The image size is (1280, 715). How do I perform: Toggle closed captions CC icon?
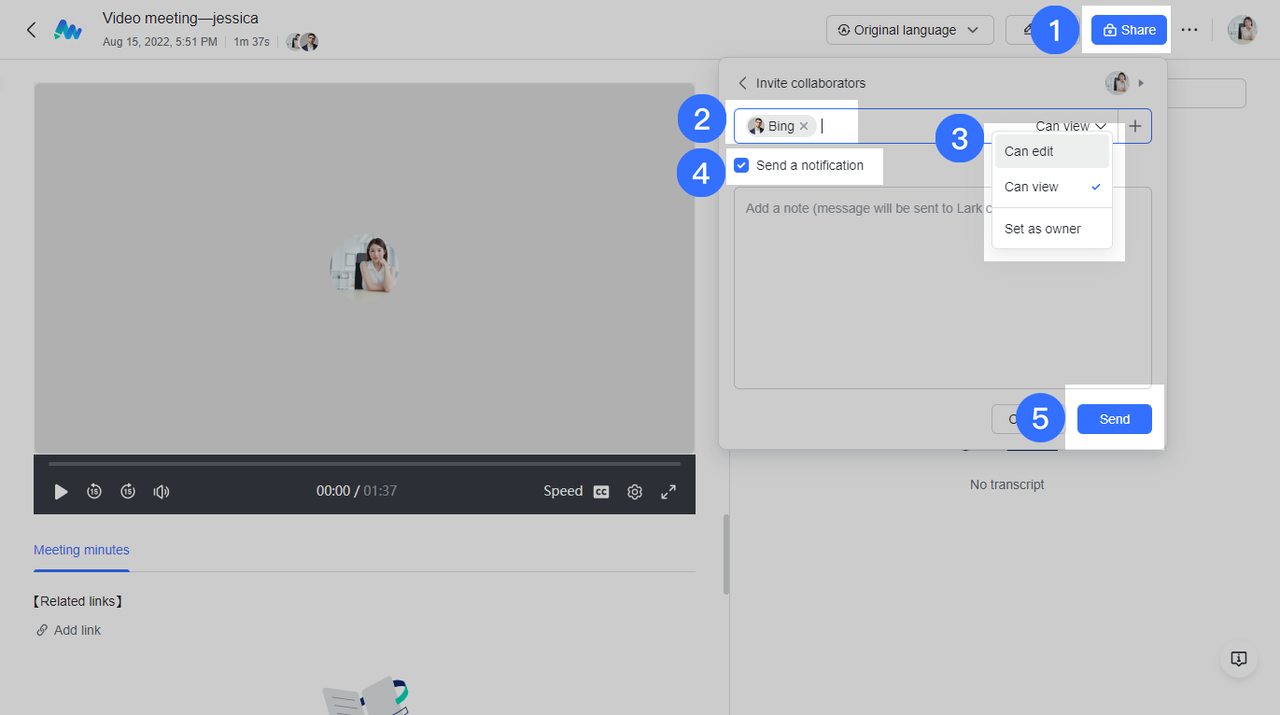coord(601,491)
